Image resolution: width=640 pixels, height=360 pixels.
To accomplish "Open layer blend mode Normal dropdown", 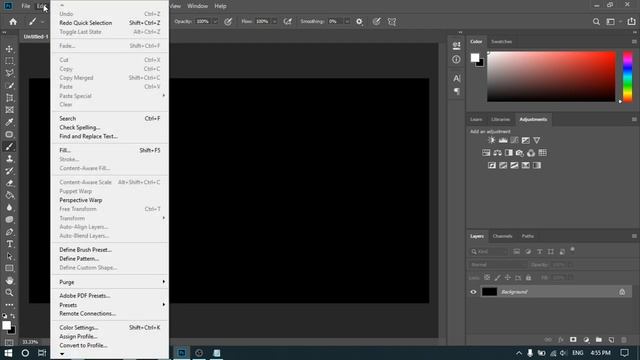I will 498,264.
